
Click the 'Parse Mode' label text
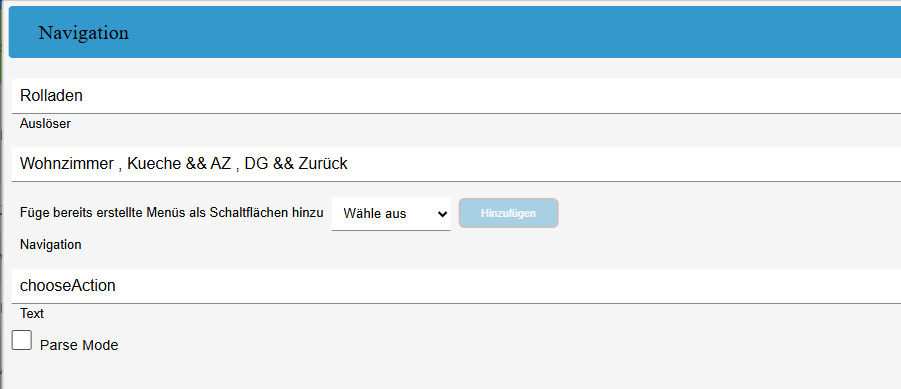click(x=79, y=345)
